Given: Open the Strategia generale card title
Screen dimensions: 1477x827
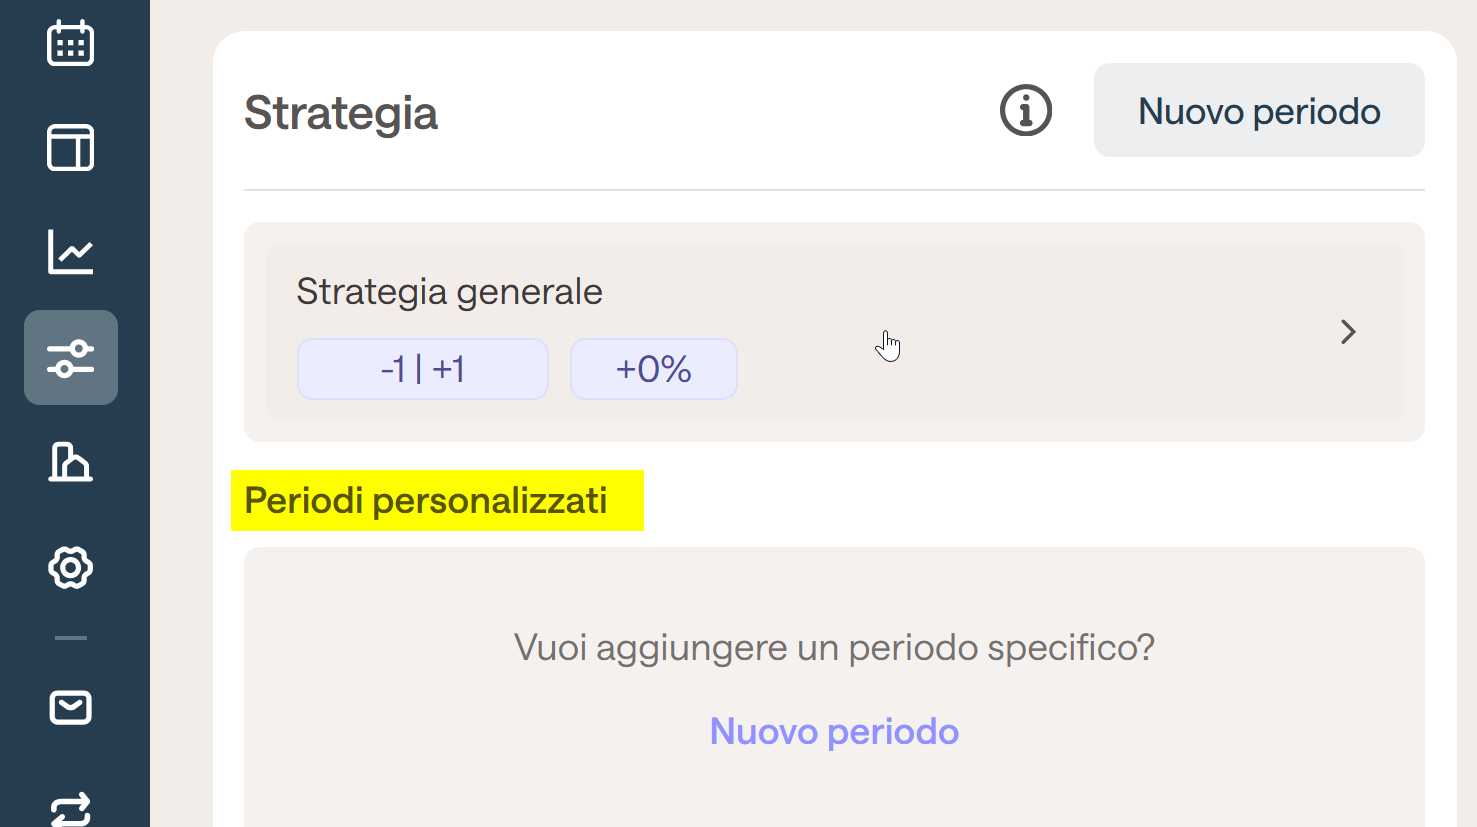Looking at the screenshot, I should [449, 292].
